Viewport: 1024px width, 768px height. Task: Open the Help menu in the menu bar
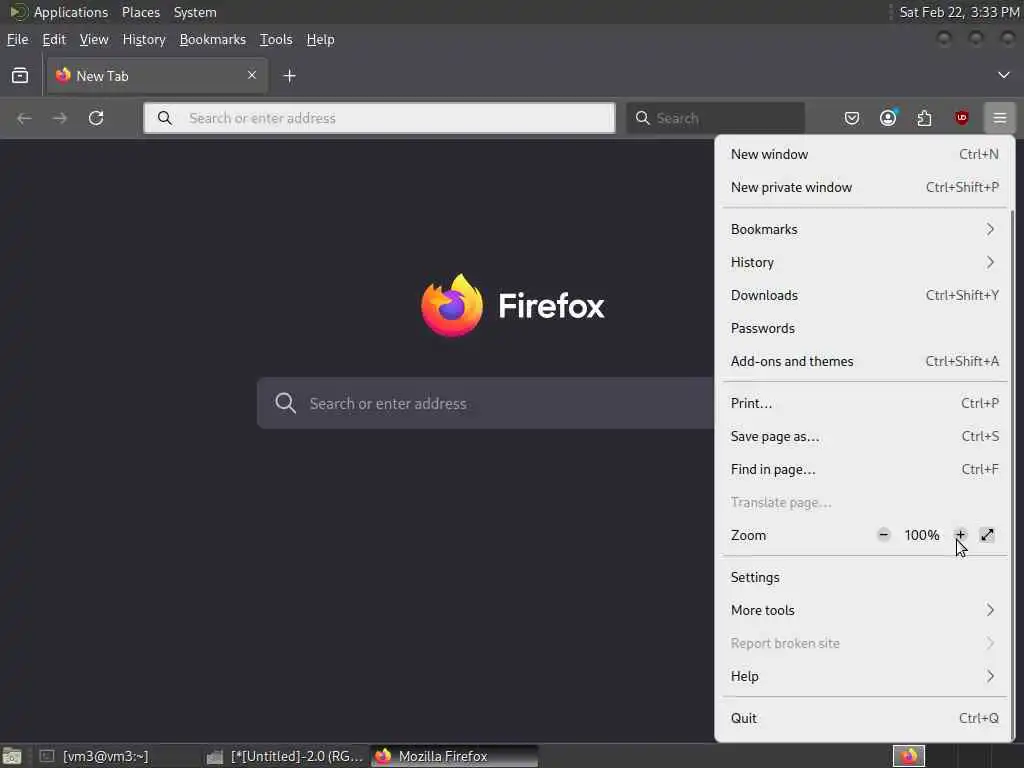[321, 40]
